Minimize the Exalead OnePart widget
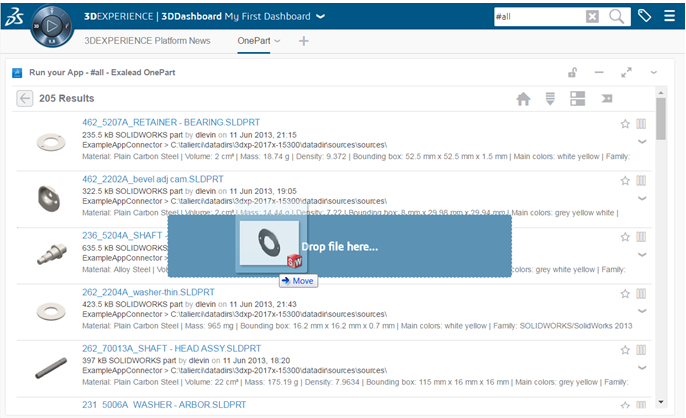The width and height of the screenshot is (686, 418). (x=599, y=72)
